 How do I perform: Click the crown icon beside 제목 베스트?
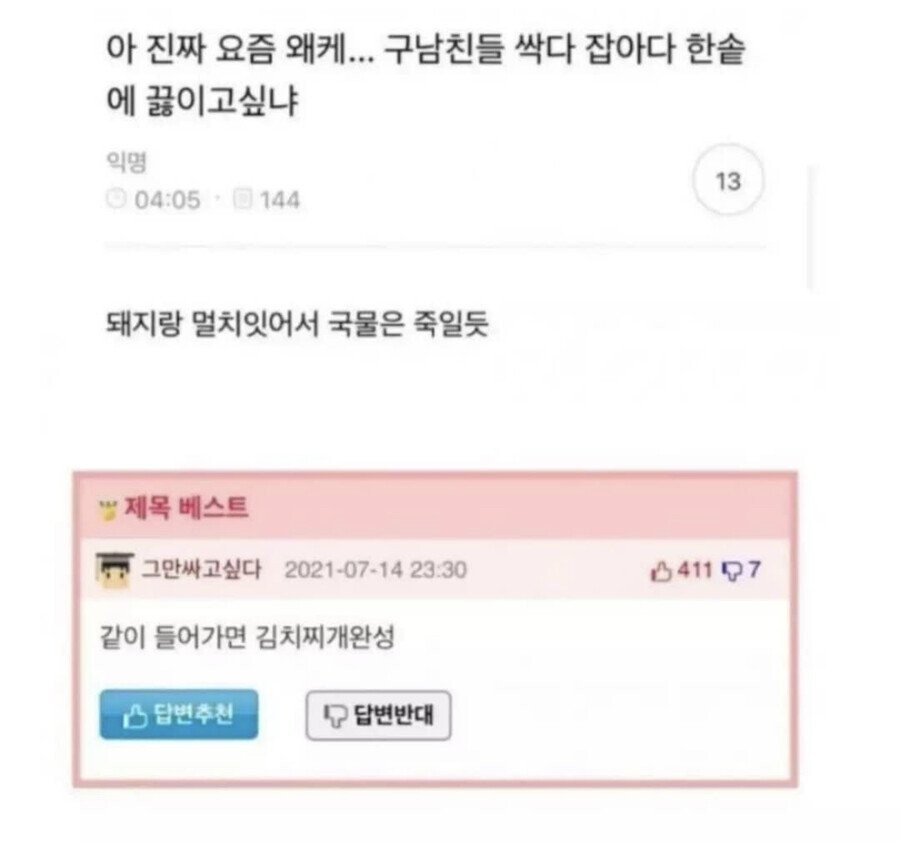pos(108,510)
